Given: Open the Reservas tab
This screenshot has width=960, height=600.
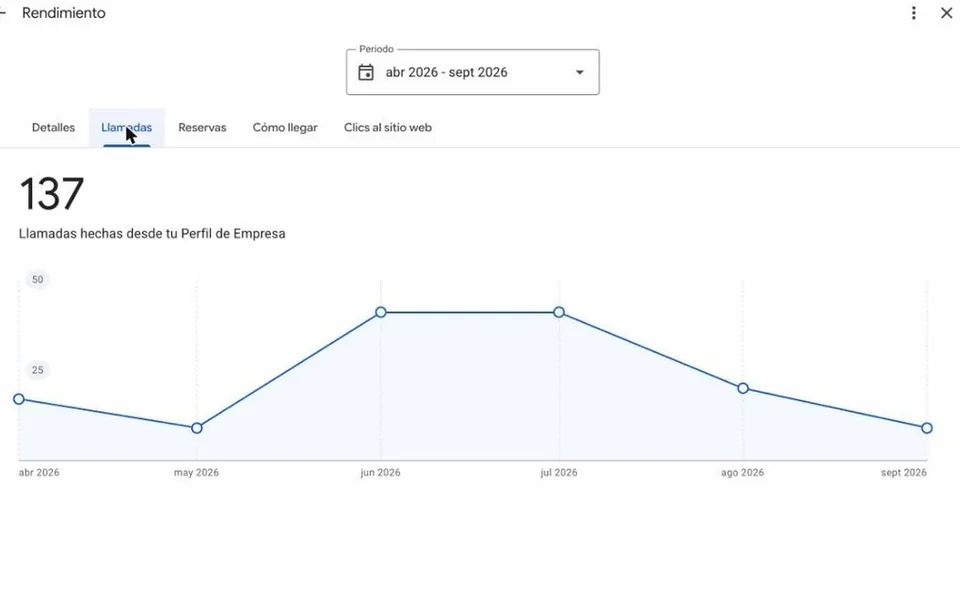Looking at the screenshot, I should (x=202, y=127).
